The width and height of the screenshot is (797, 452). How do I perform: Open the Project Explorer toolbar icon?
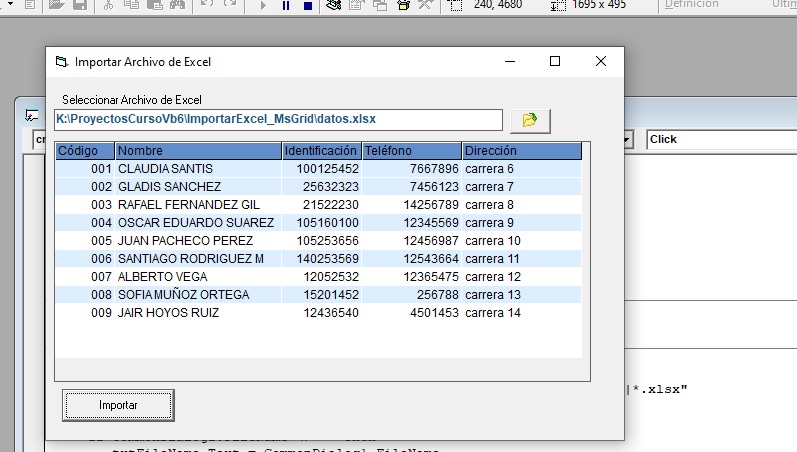[334, 6]
